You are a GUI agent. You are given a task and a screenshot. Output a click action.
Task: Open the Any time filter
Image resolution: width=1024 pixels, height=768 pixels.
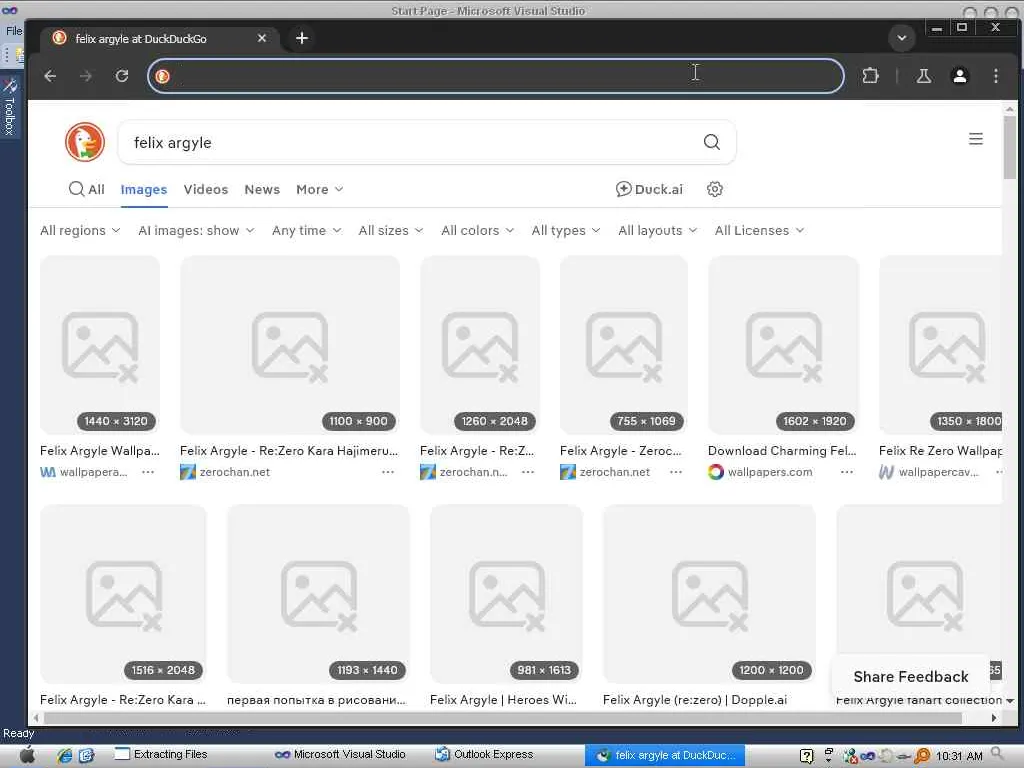coord(306,231)
